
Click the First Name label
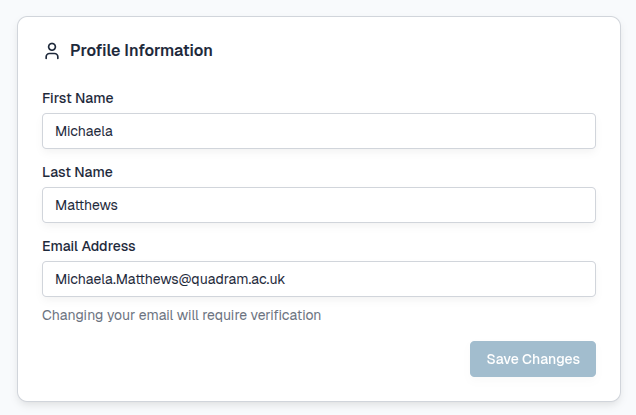pyautogui.click(x=78, y=98)
